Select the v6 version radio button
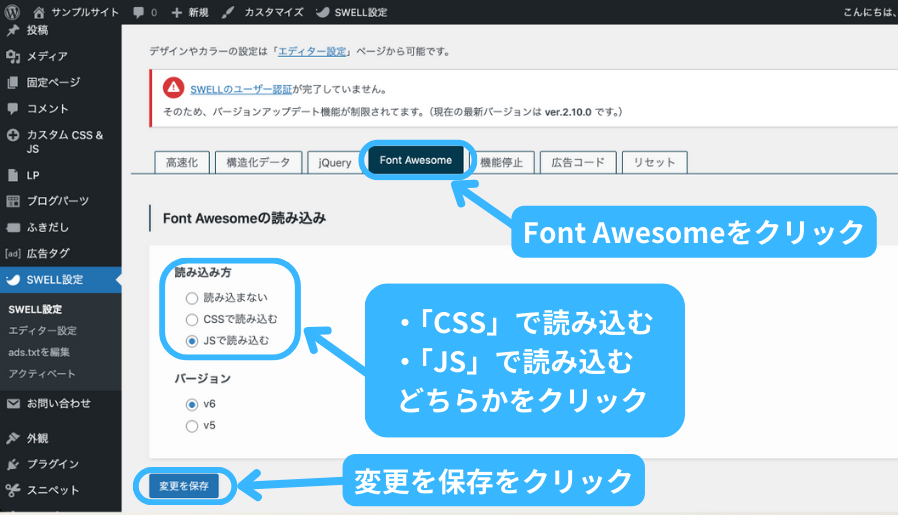Image resolution: width=920 pixels, height=515 pixels. [x=192, y=405]
